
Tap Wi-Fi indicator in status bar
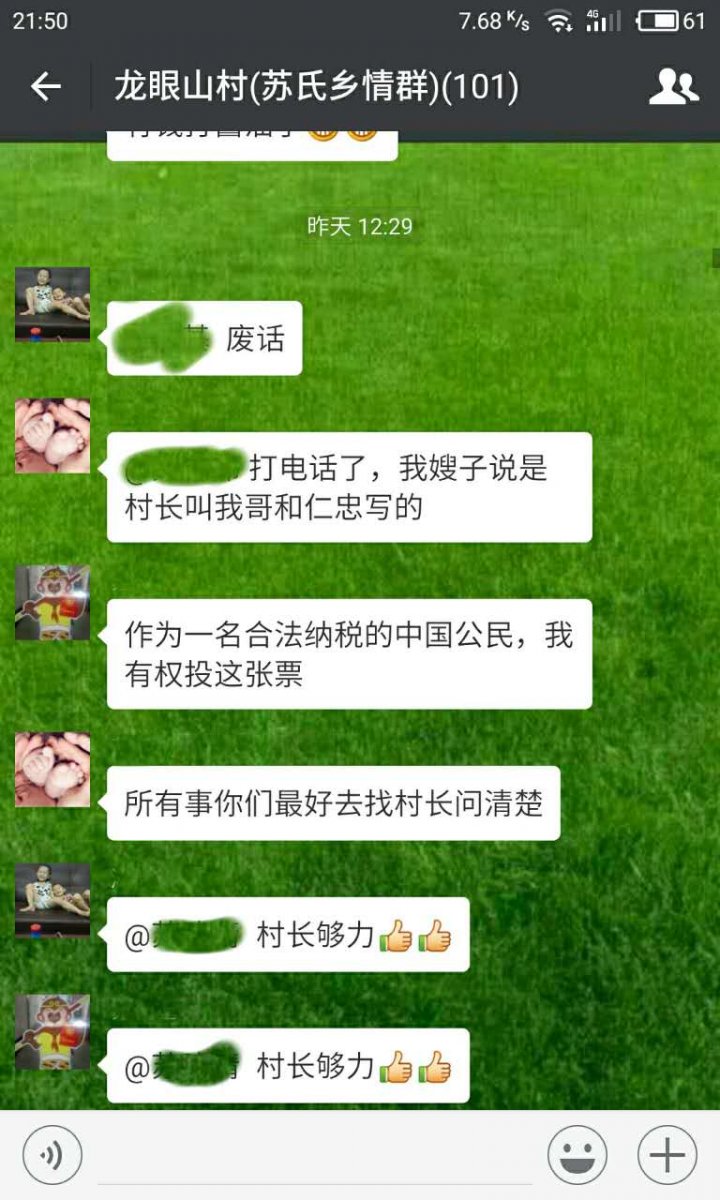[x=558, y=20]
